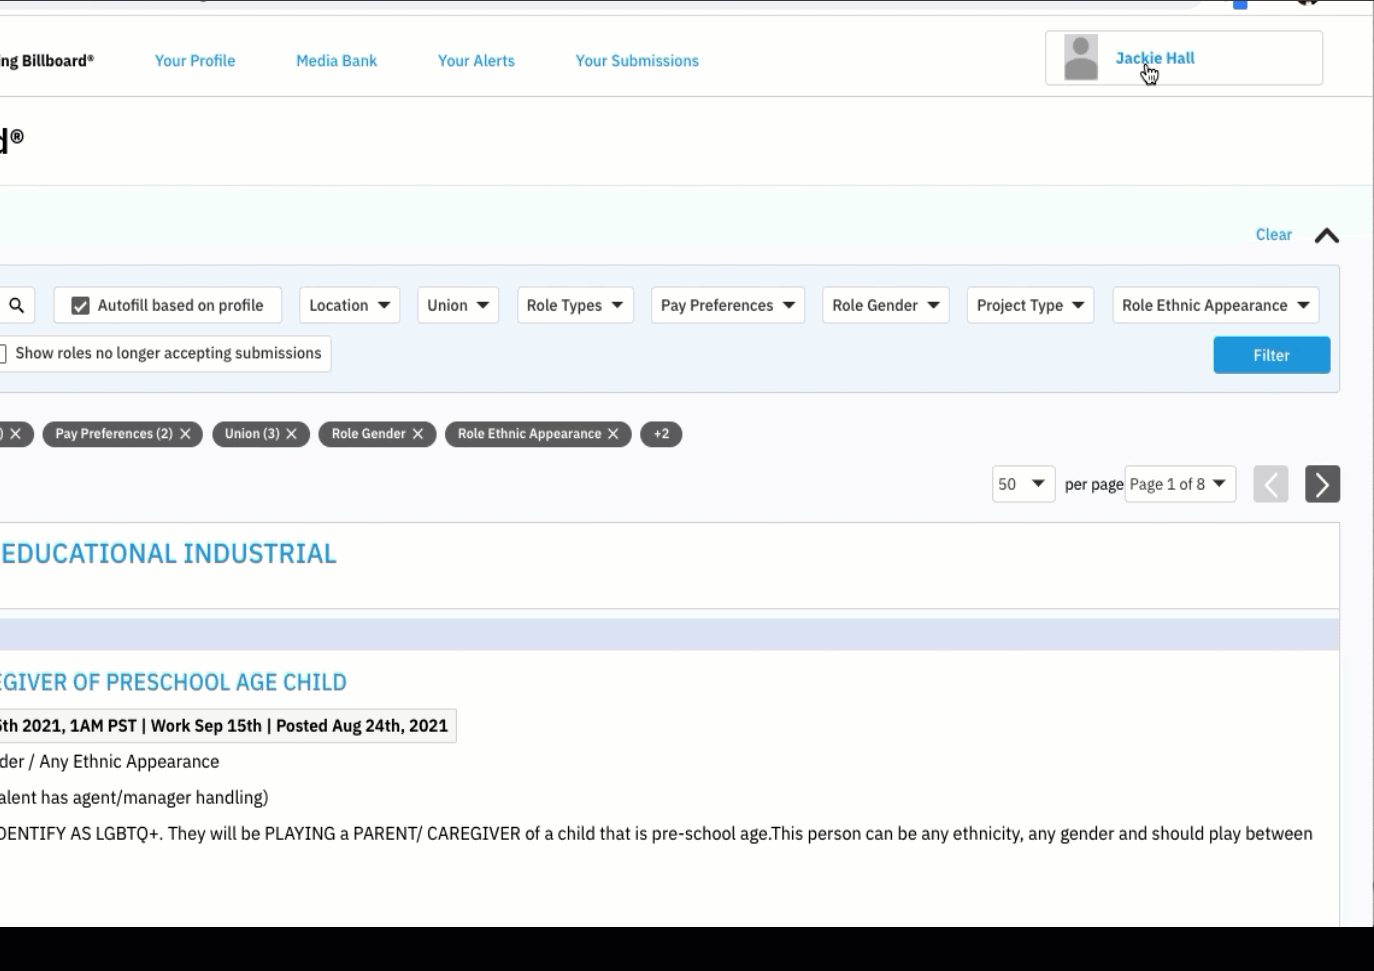Open the Location dropdown
Image resolution: width=1374 pixels, height=971 pixels.
click(349, 306)
